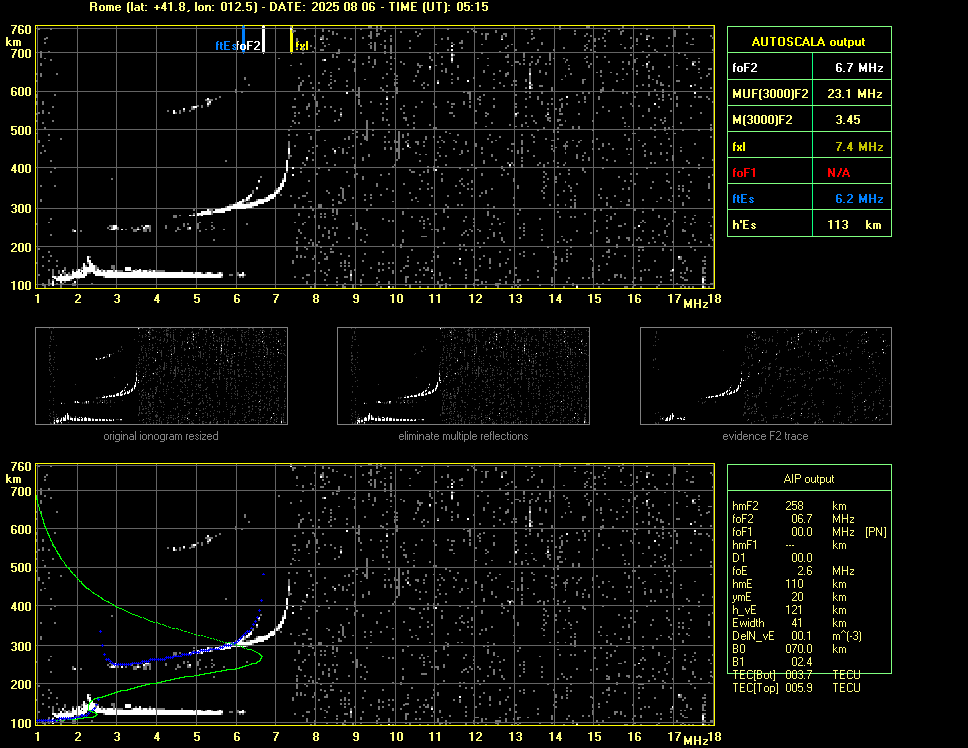The height and width of the screenshot is (748, 968).
Task: Click the foF2 06.7 MHz row in AIP output
Action: pos(793,519)
